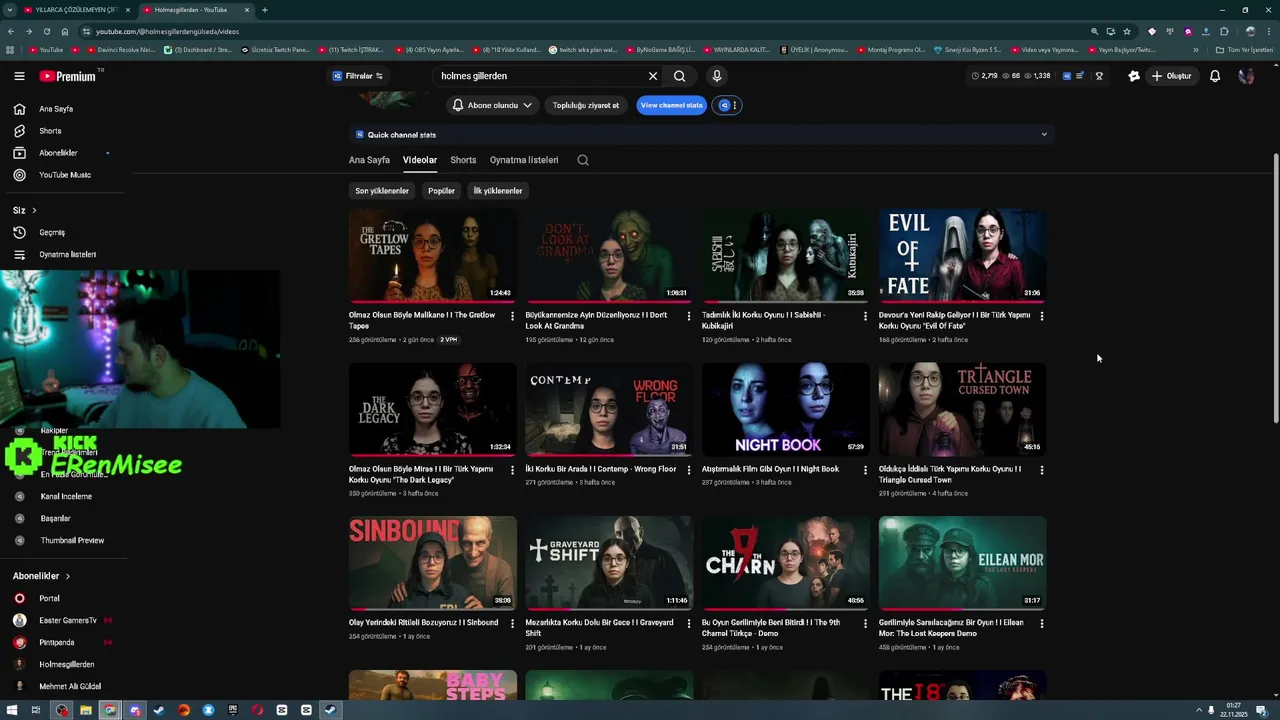Viewport: 1280px width, 720px height.
Task: Click the browser address bar
Action: point(590,31)
